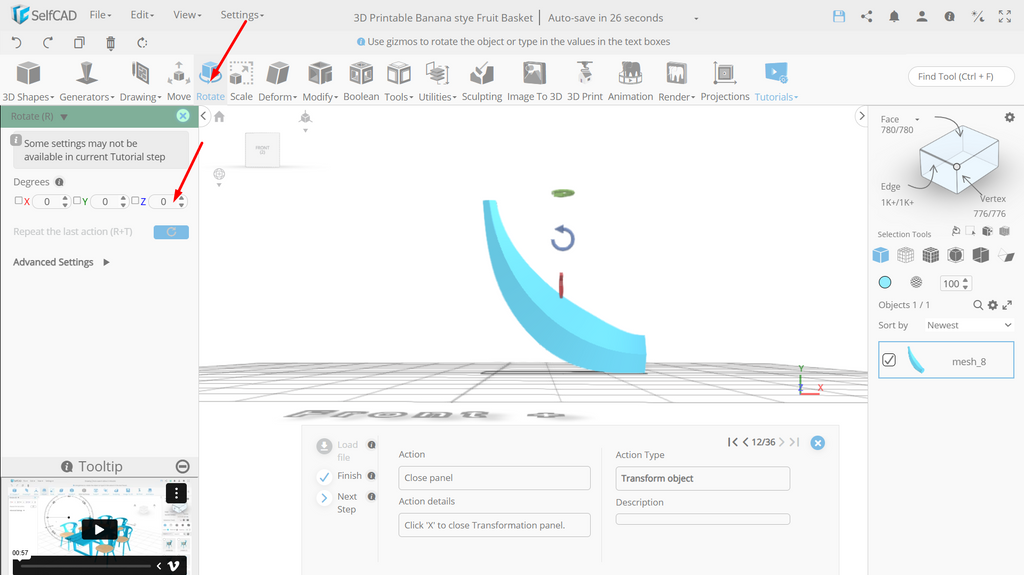
Task: Open the File menu
Action: pyautogui.click(x=101, y=14)
